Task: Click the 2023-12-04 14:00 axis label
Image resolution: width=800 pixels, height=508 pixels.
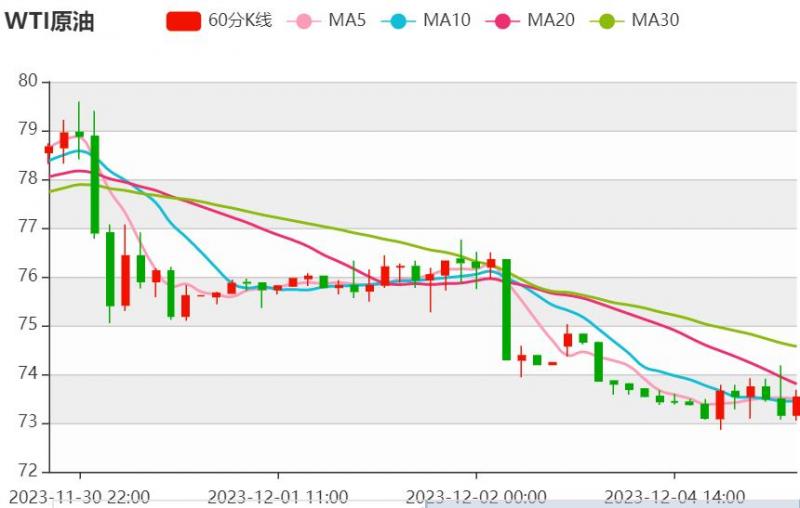Action: (674, 497)
